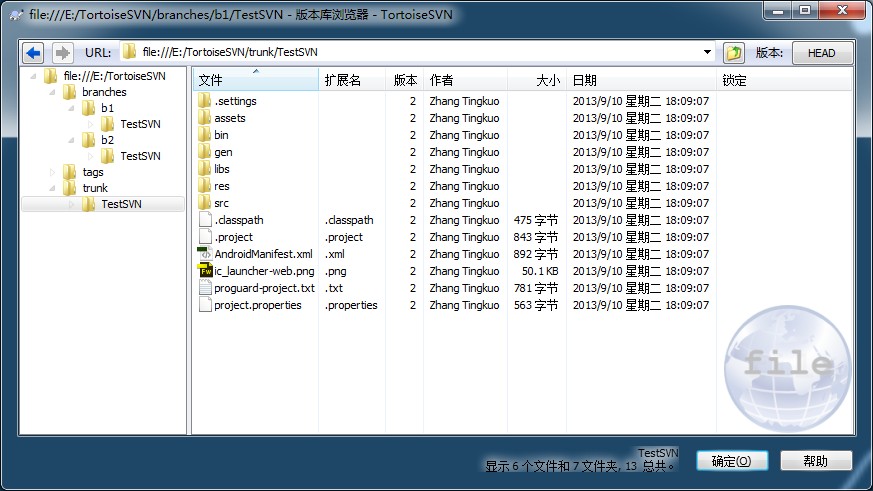This screenshot has width=873, height=491.
Task: Sort by 大小 column header
Action: [537, 80]
